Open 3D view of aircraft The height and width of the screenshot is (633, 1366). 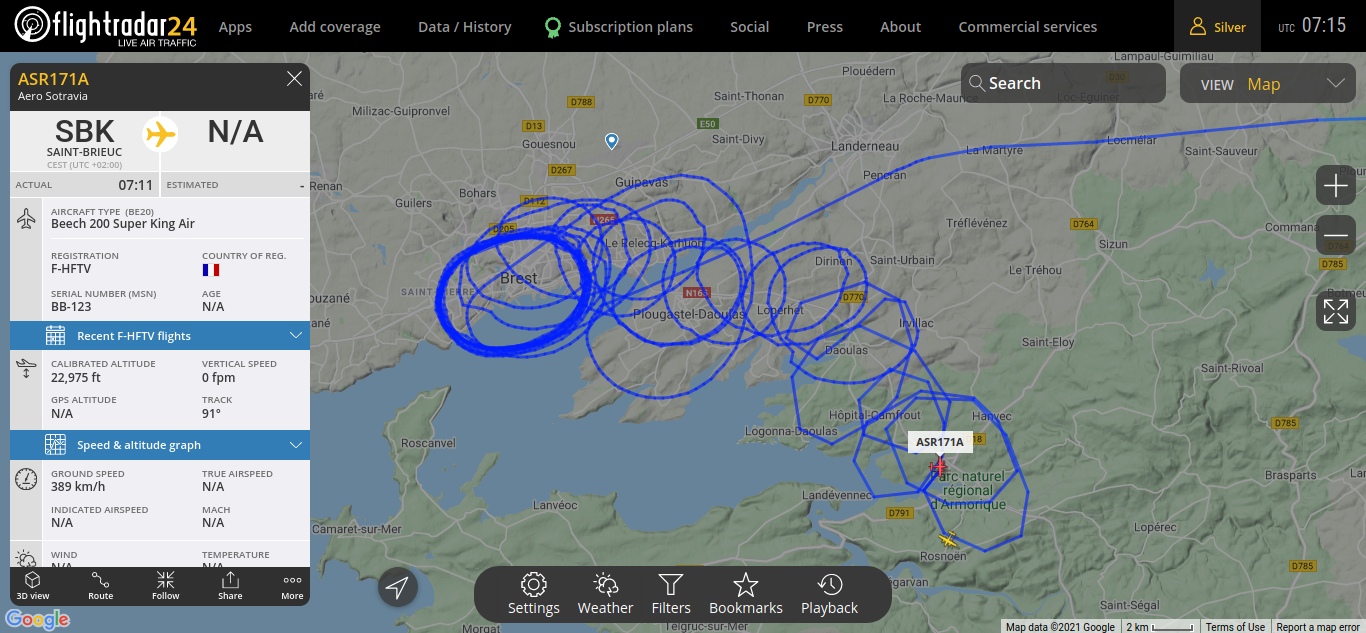[x=32, y=586]
